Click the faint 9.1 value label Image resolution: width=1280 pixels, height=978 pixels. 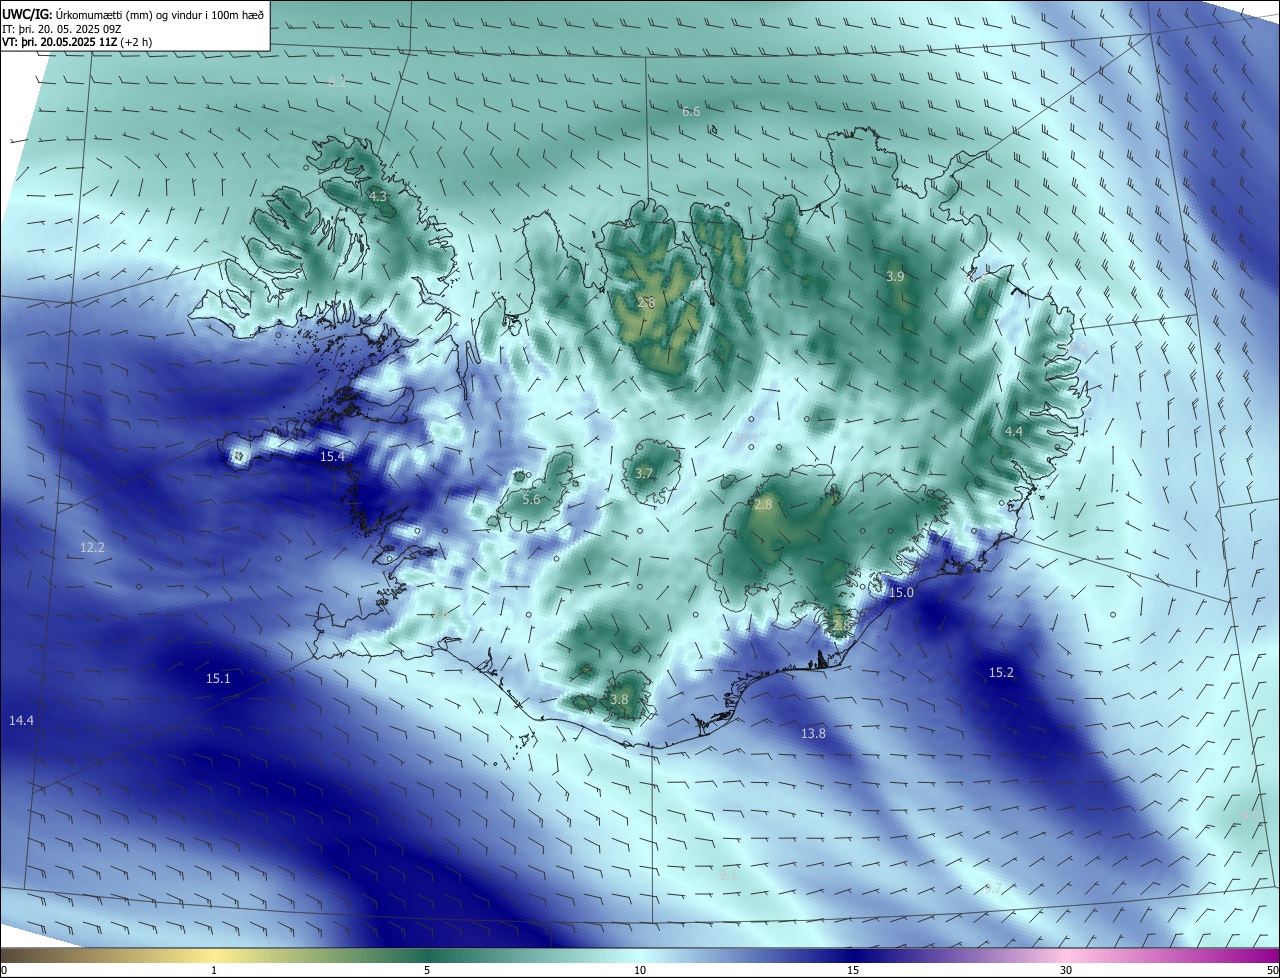[x=728, y=875]
